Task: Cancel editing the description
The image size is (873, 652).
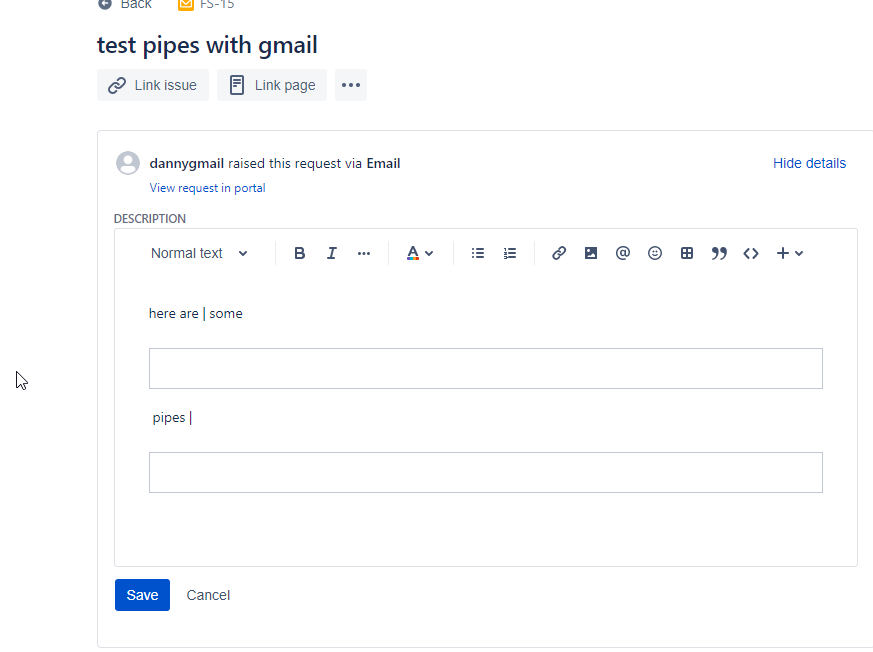Action: [208, 595]
